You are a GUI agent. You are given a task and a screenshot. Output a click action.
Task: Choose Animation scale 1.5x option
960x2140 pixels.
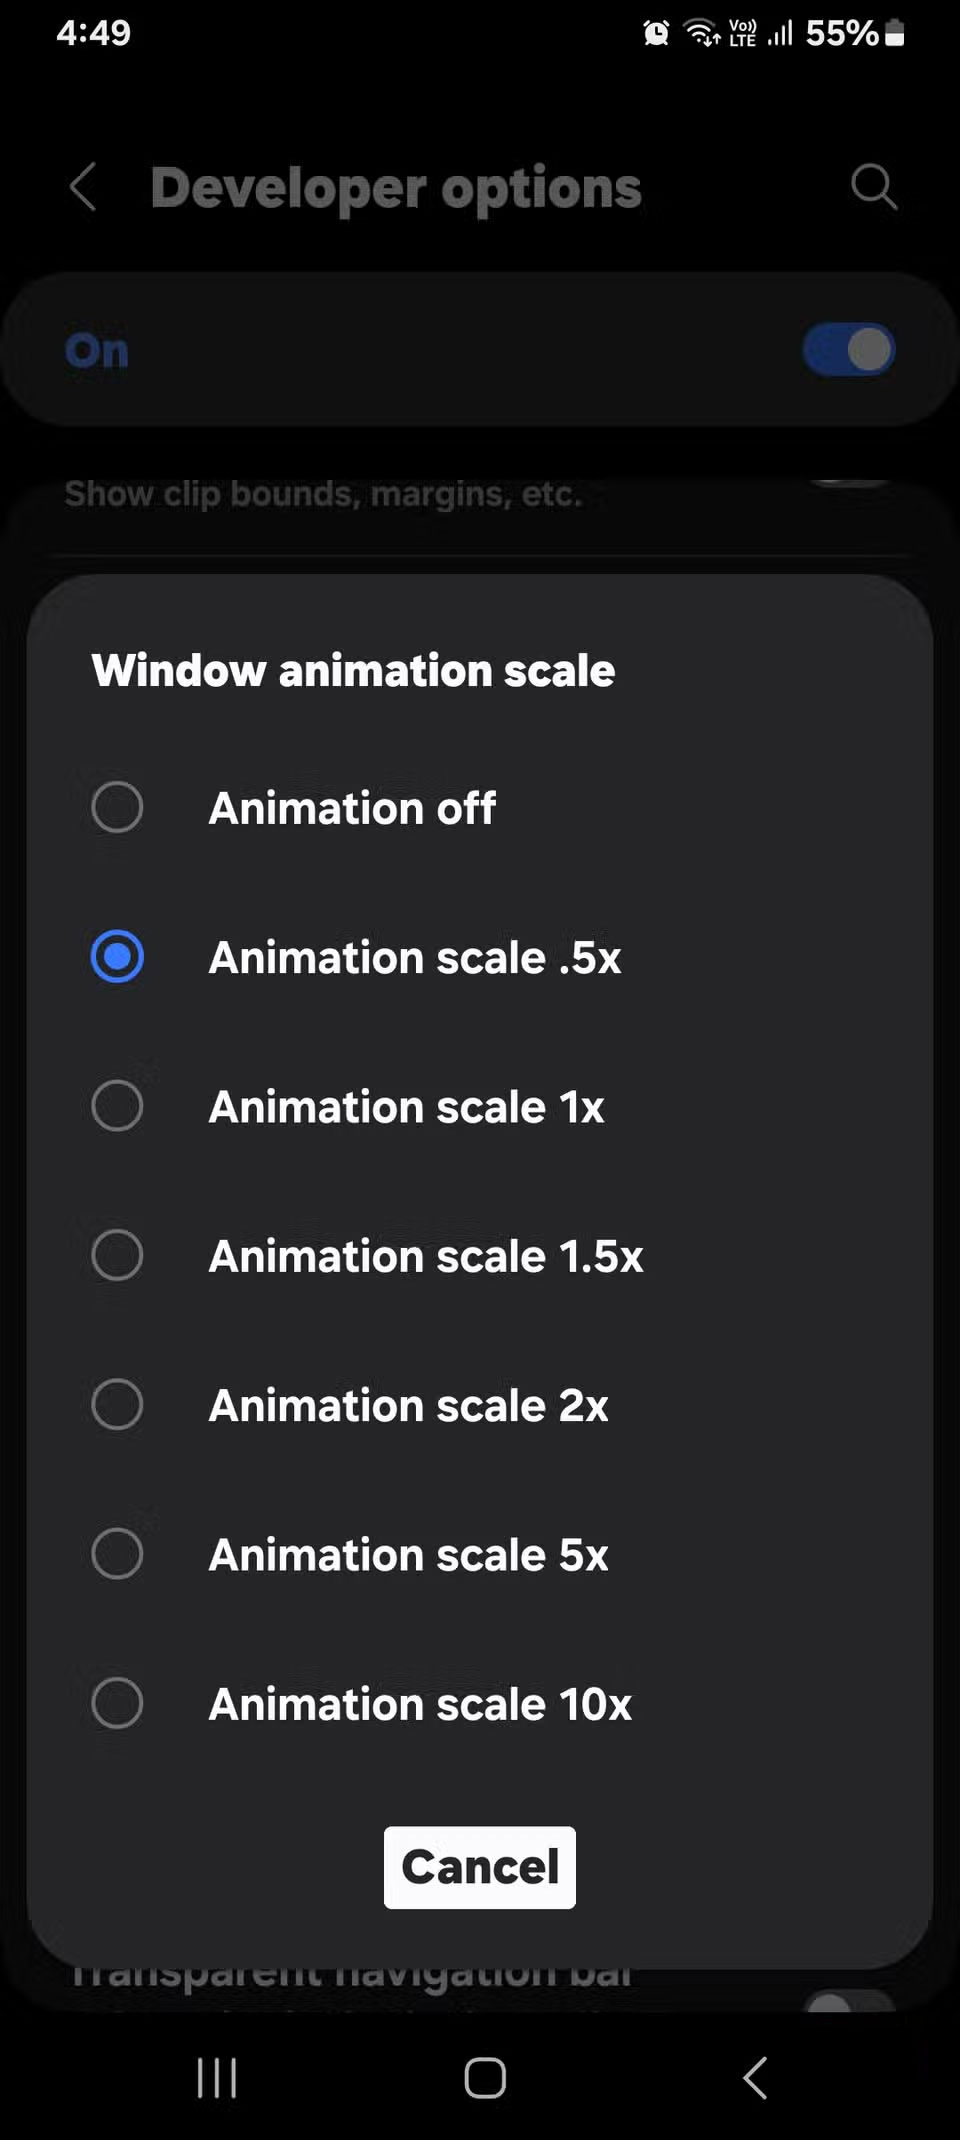point(117,1255)
